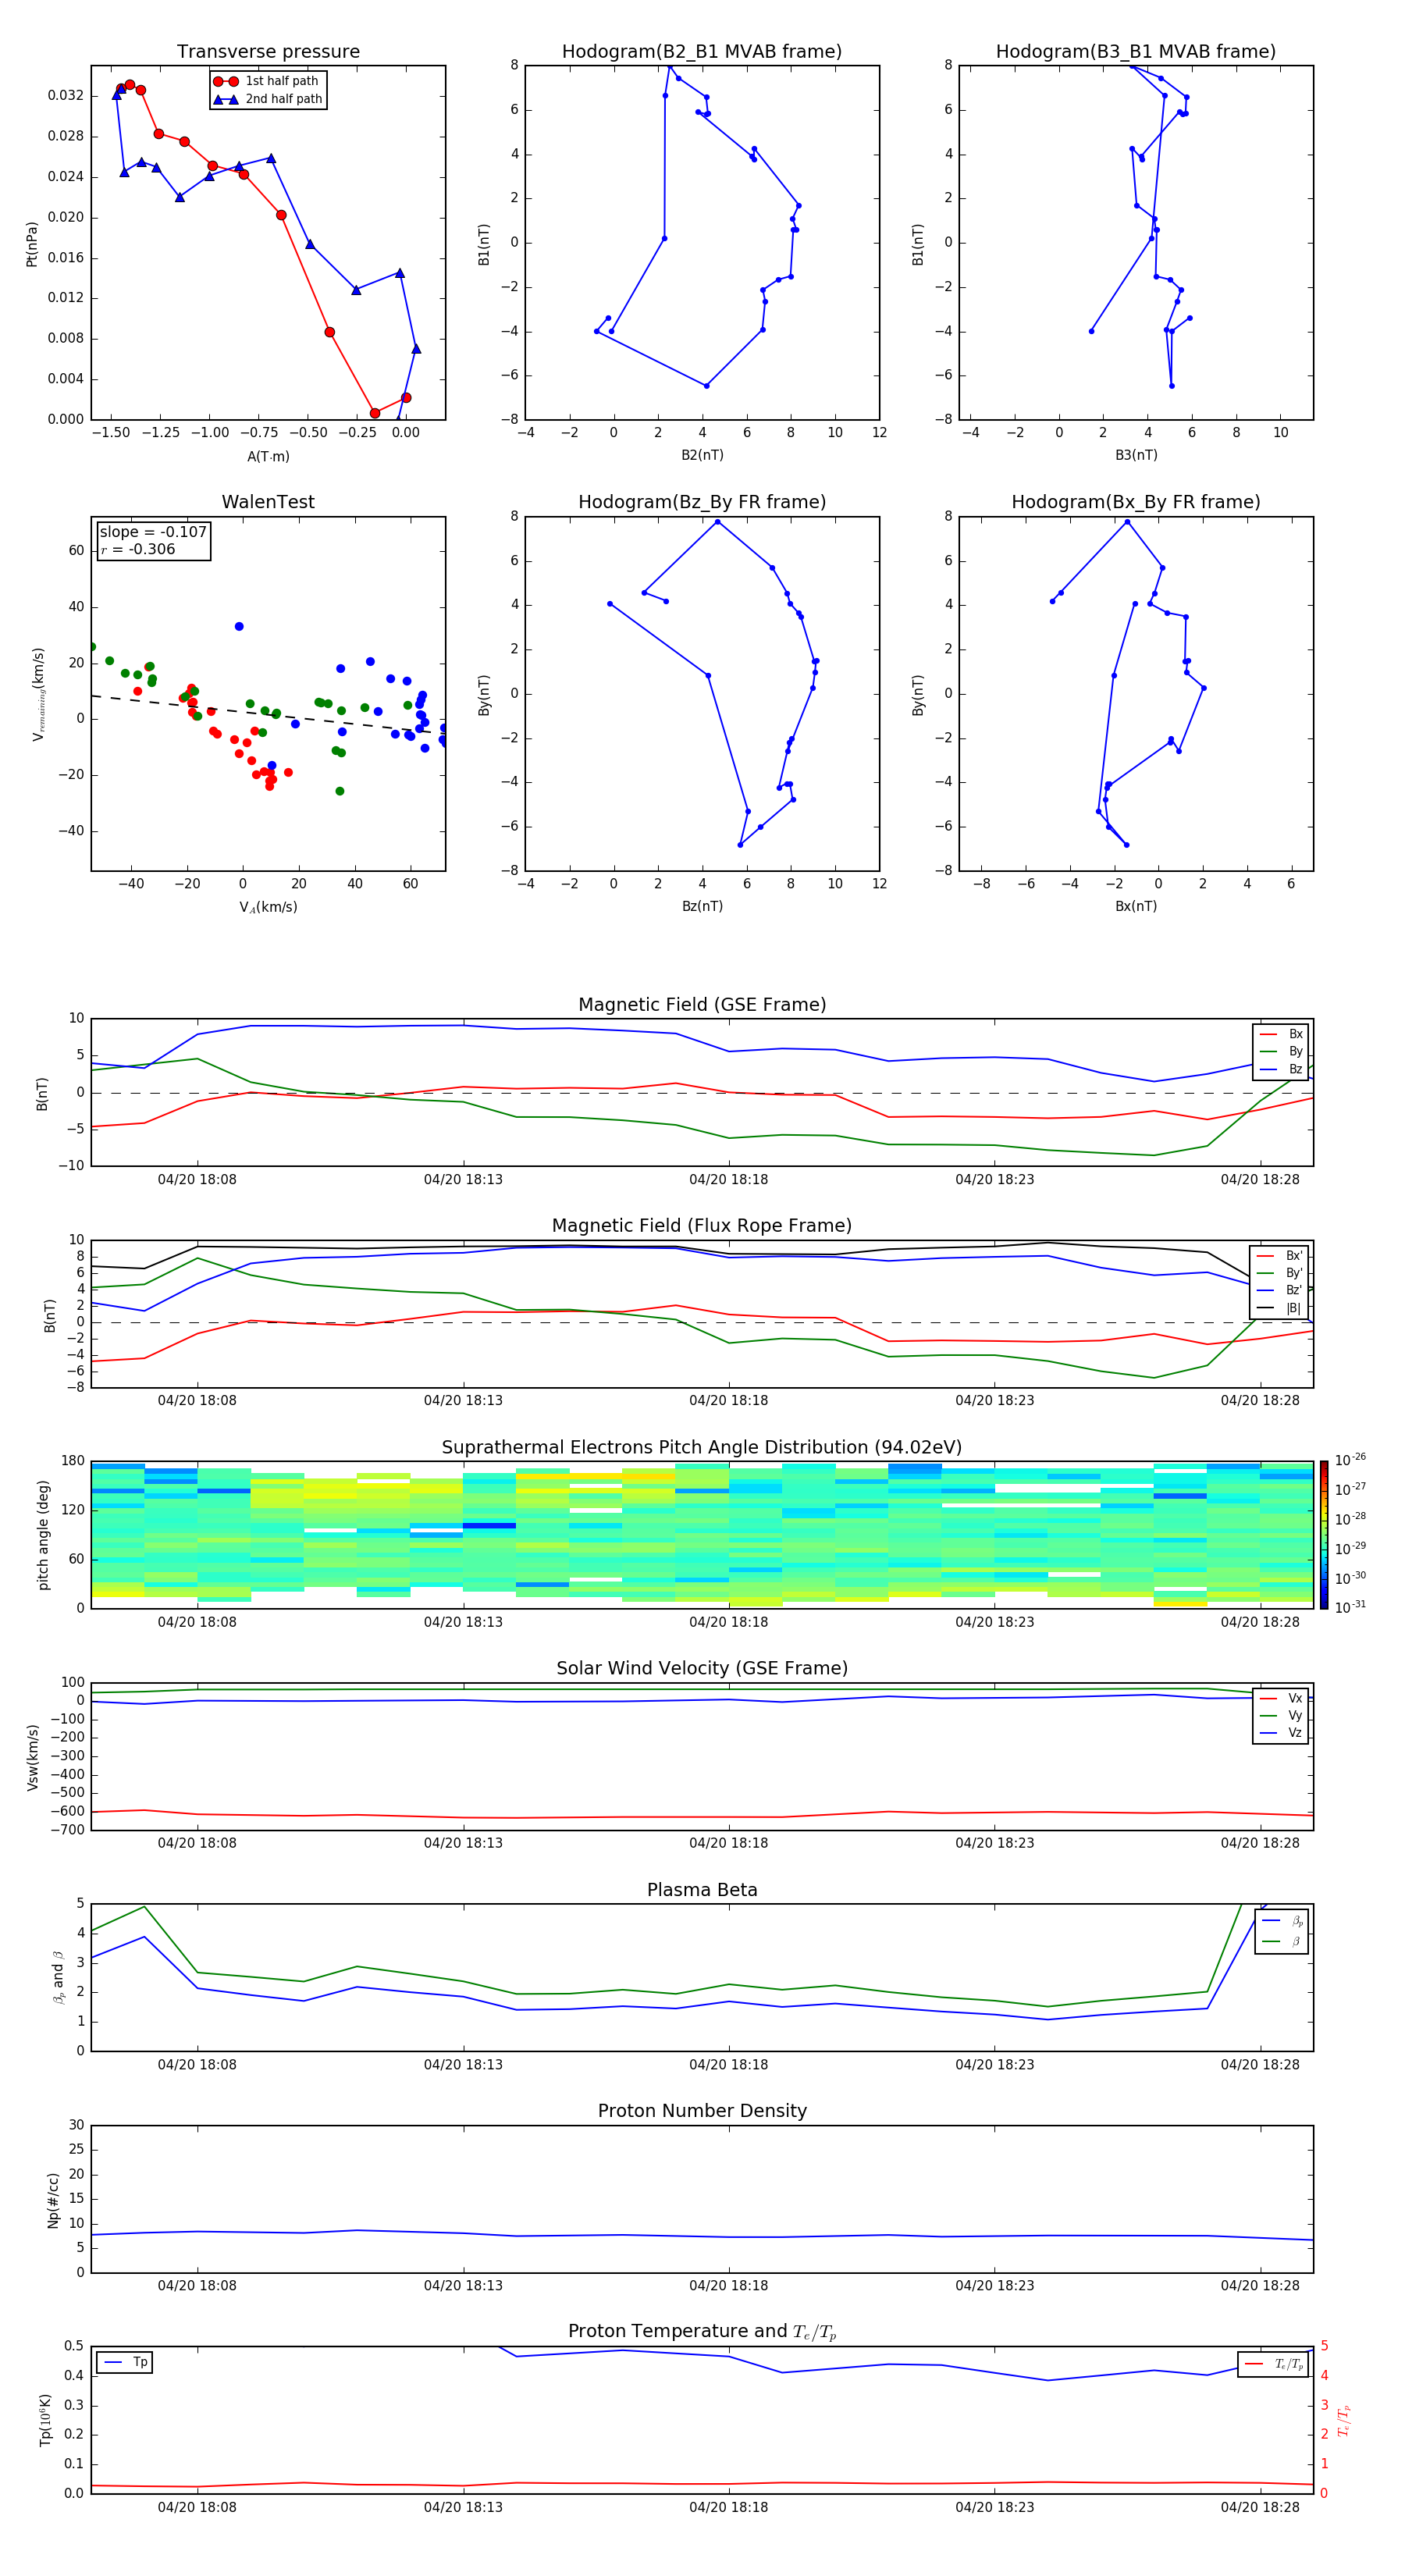Click the 'Pt(nPa)' y-axis label
Screen dimensions: 1405x2576
[31, 244]
